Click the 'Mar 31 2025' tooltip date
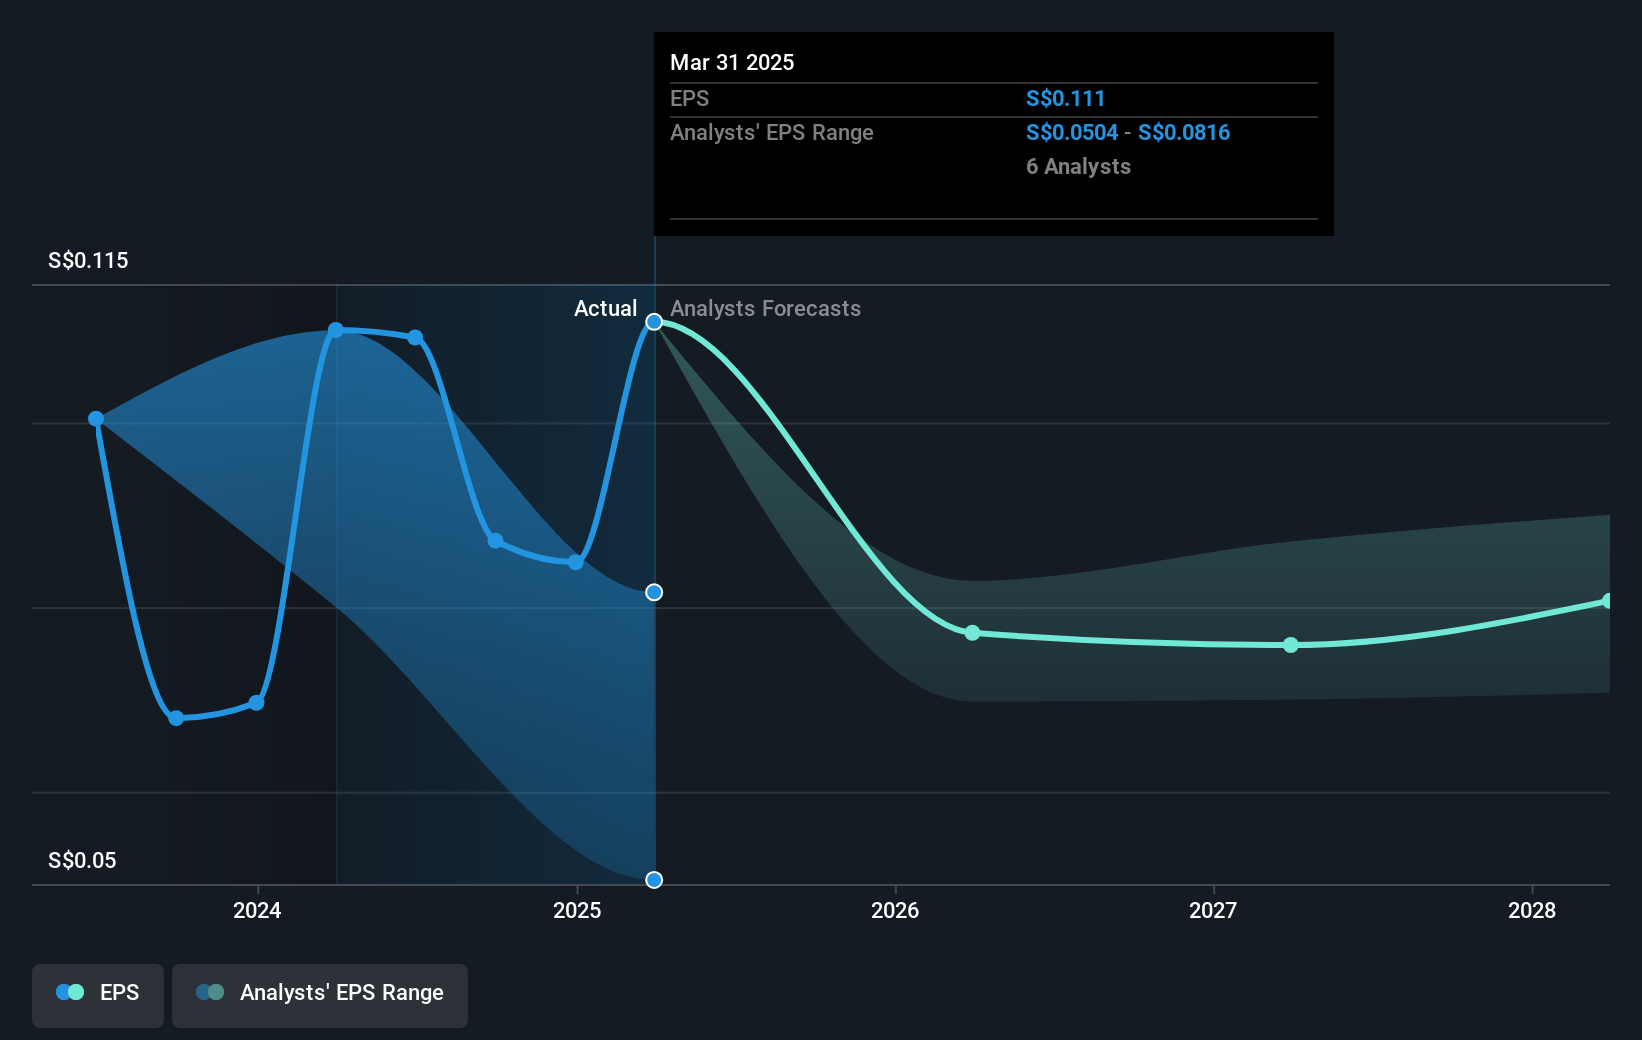Screen dimensions: 1642x1040 [x=732, y=63]
